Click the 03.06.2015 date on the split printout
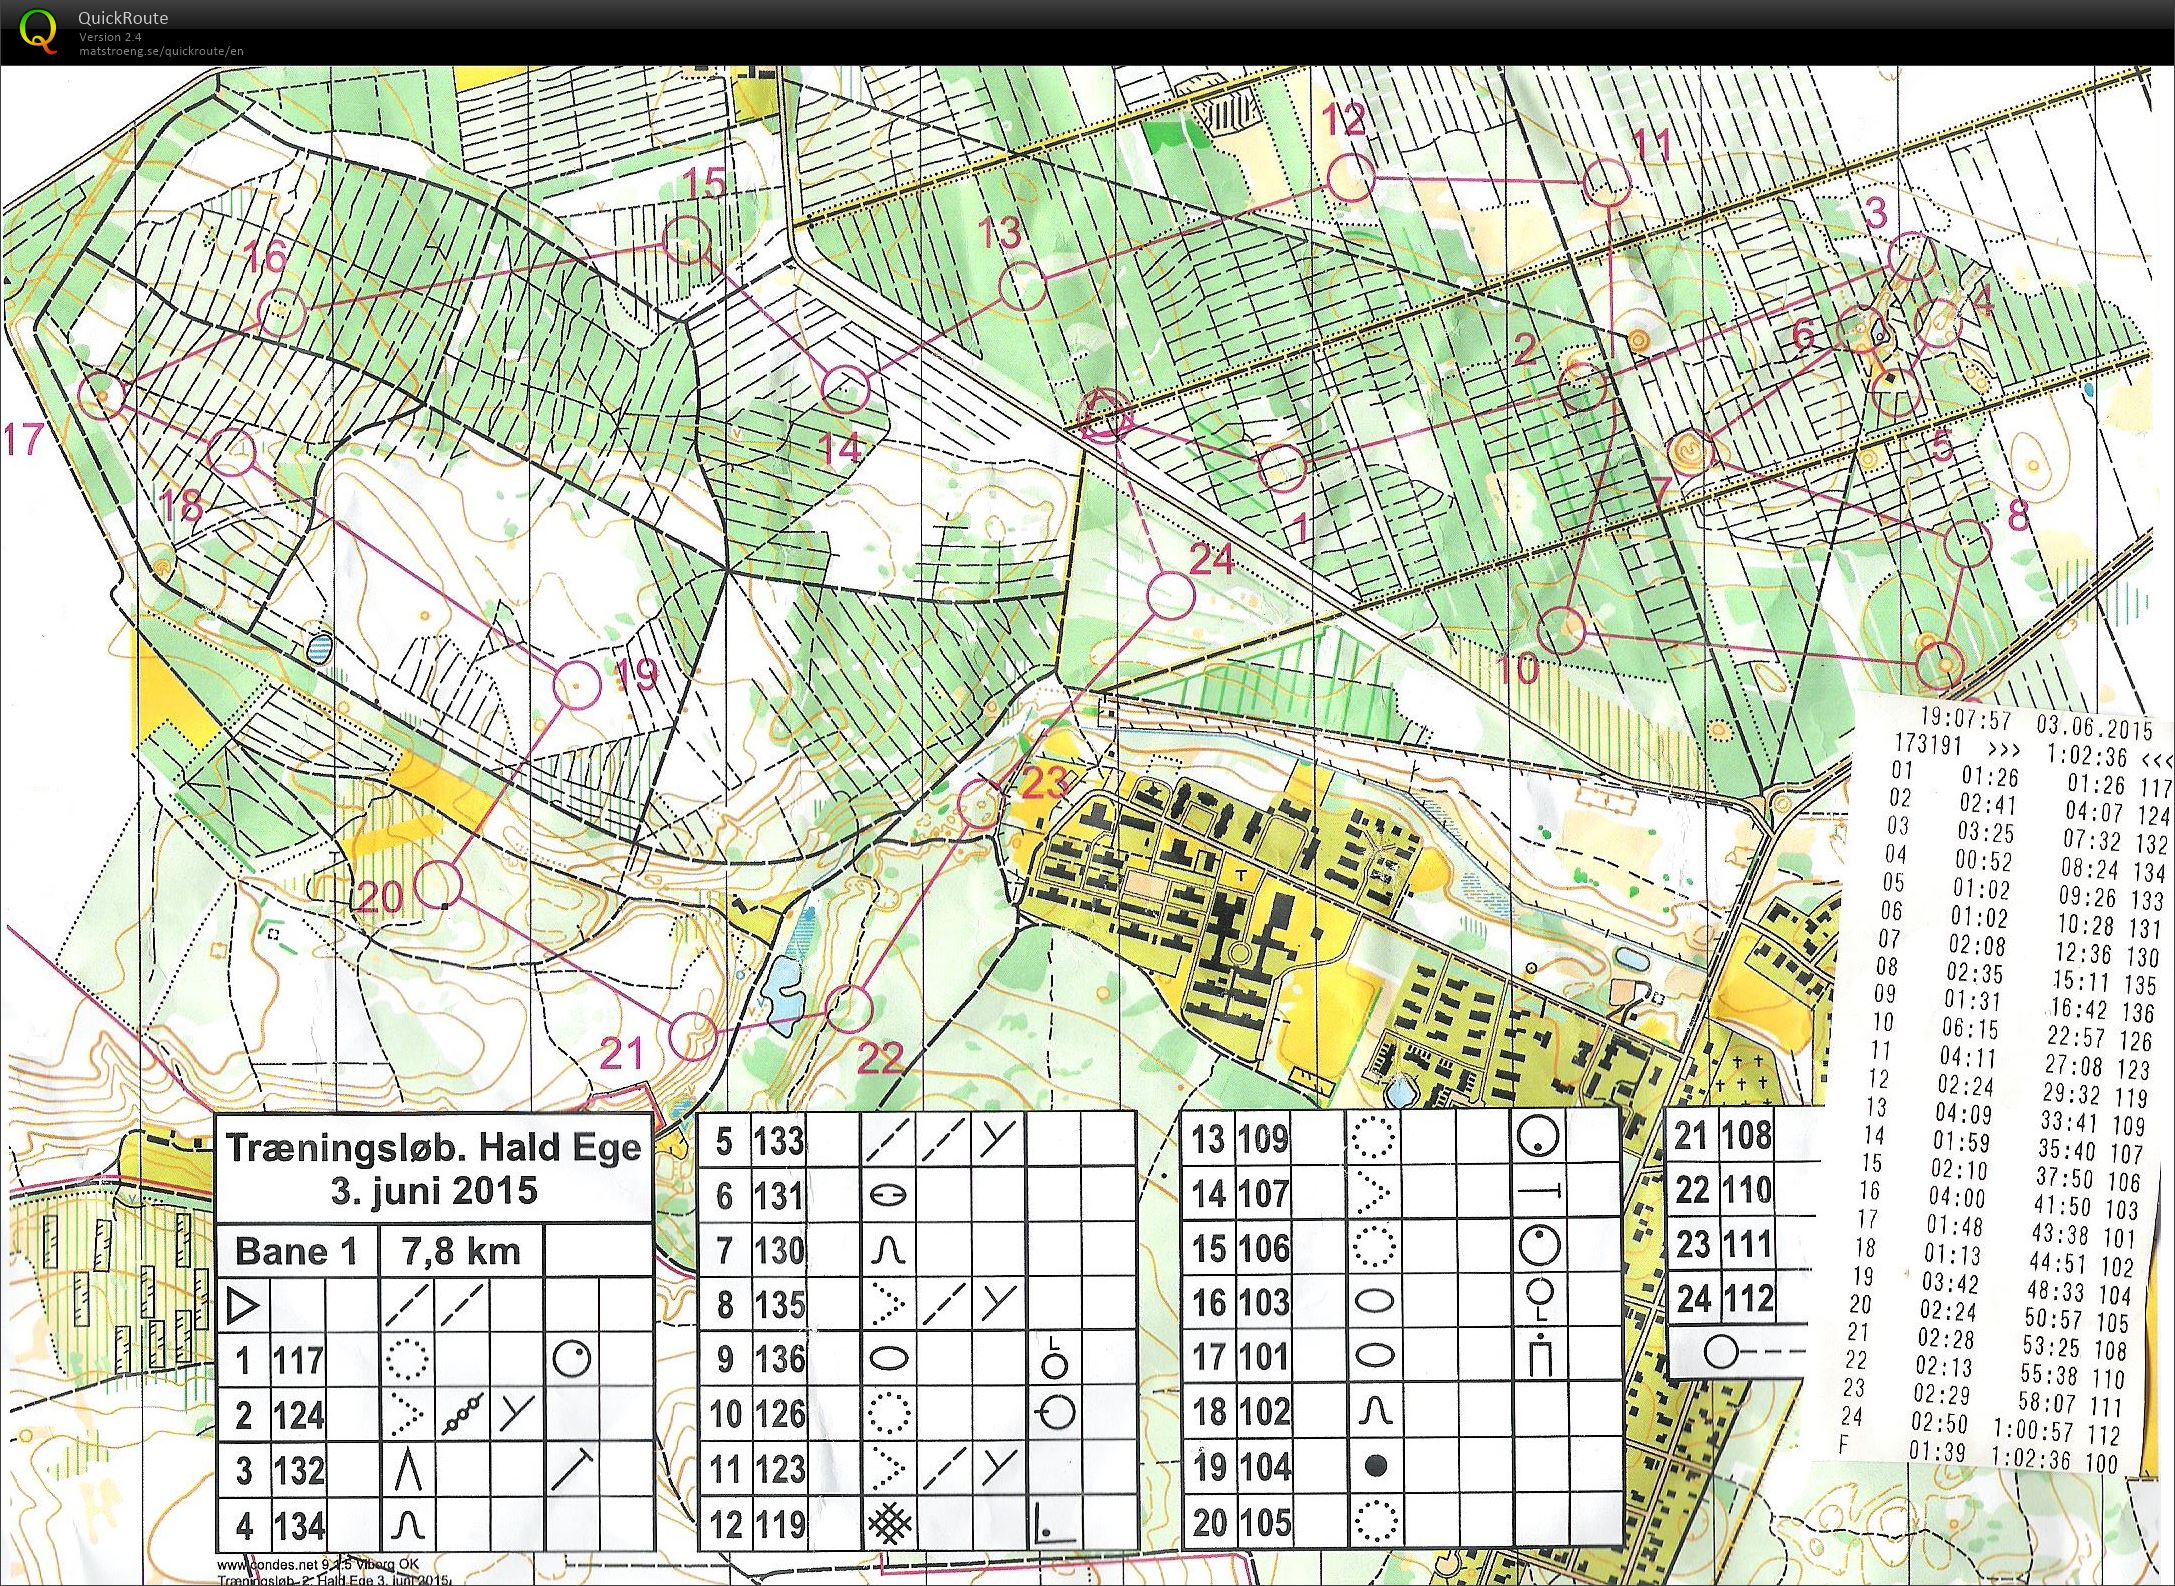Image resolution: width=2175 pixels, height=1586 pixels. coord(2094,726)
